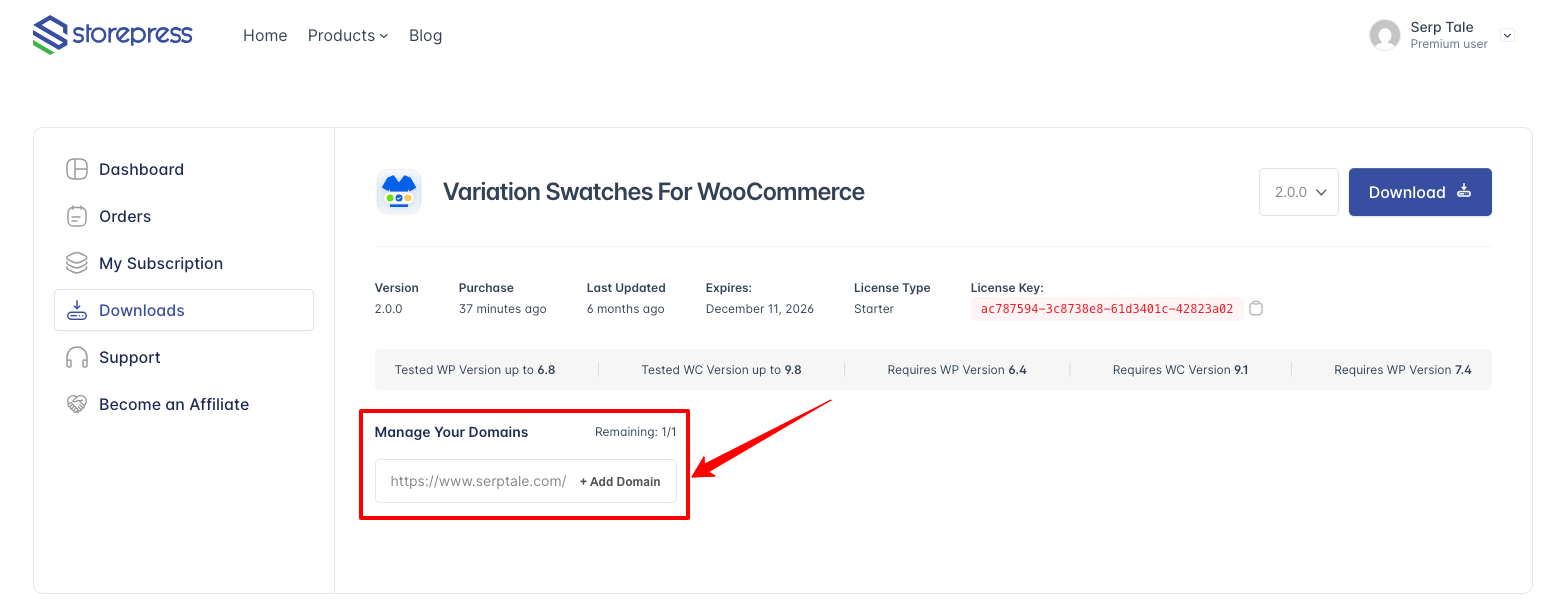
Task: Select the highlighted license key text
Action: (1105, 308)
